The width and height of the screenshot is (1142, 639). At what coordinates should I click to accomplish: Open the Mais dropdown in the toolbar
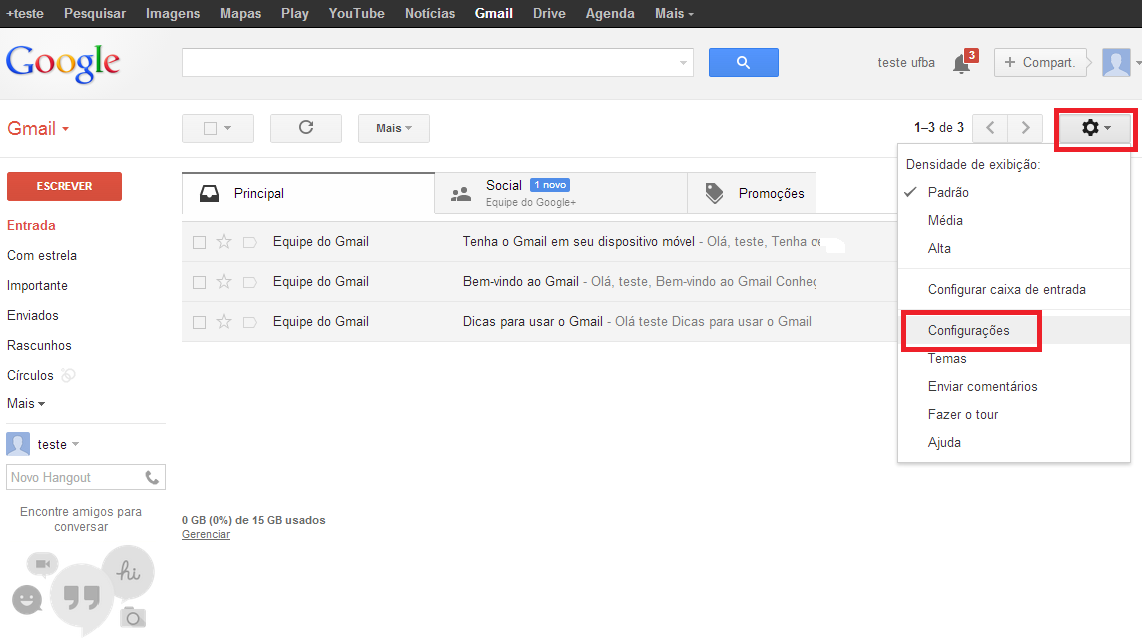coord(393,128)
